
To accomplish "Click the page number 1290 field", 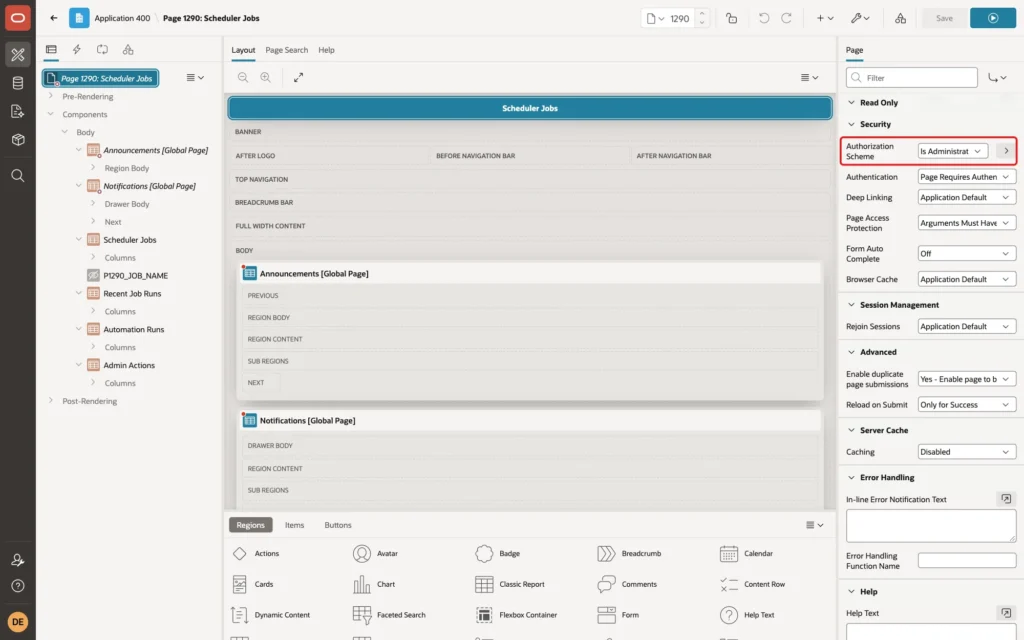I will [679, 18].
